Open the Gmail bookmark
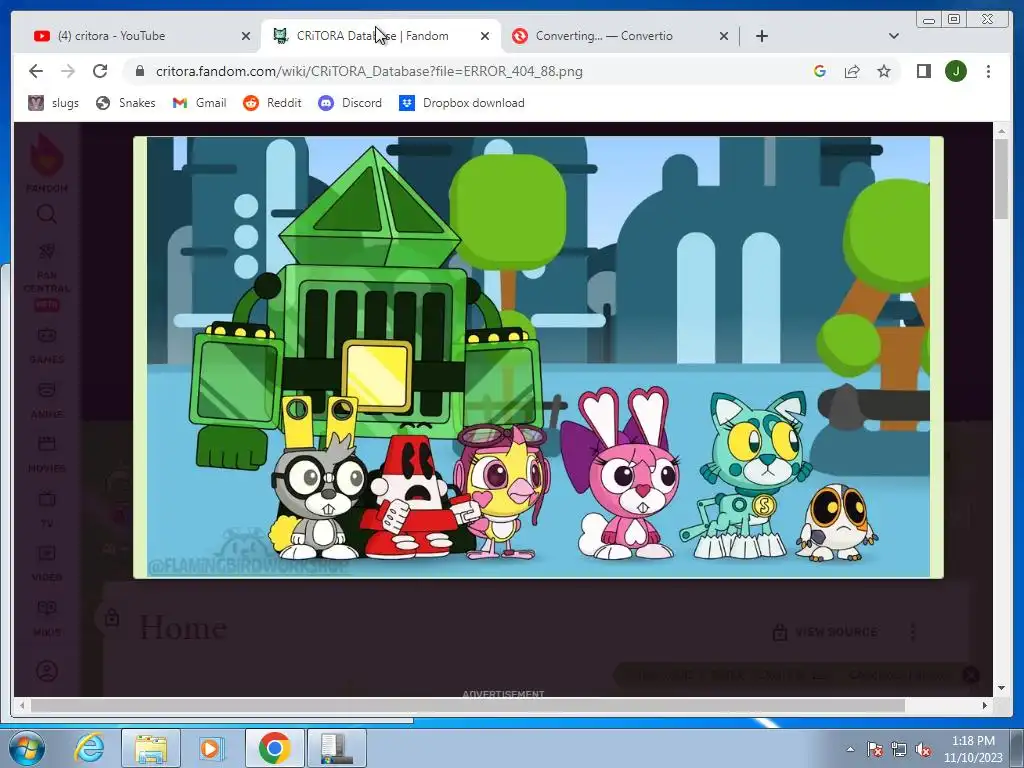The width and height of the screenshot is (1024, 768). [x=199, y=103]
